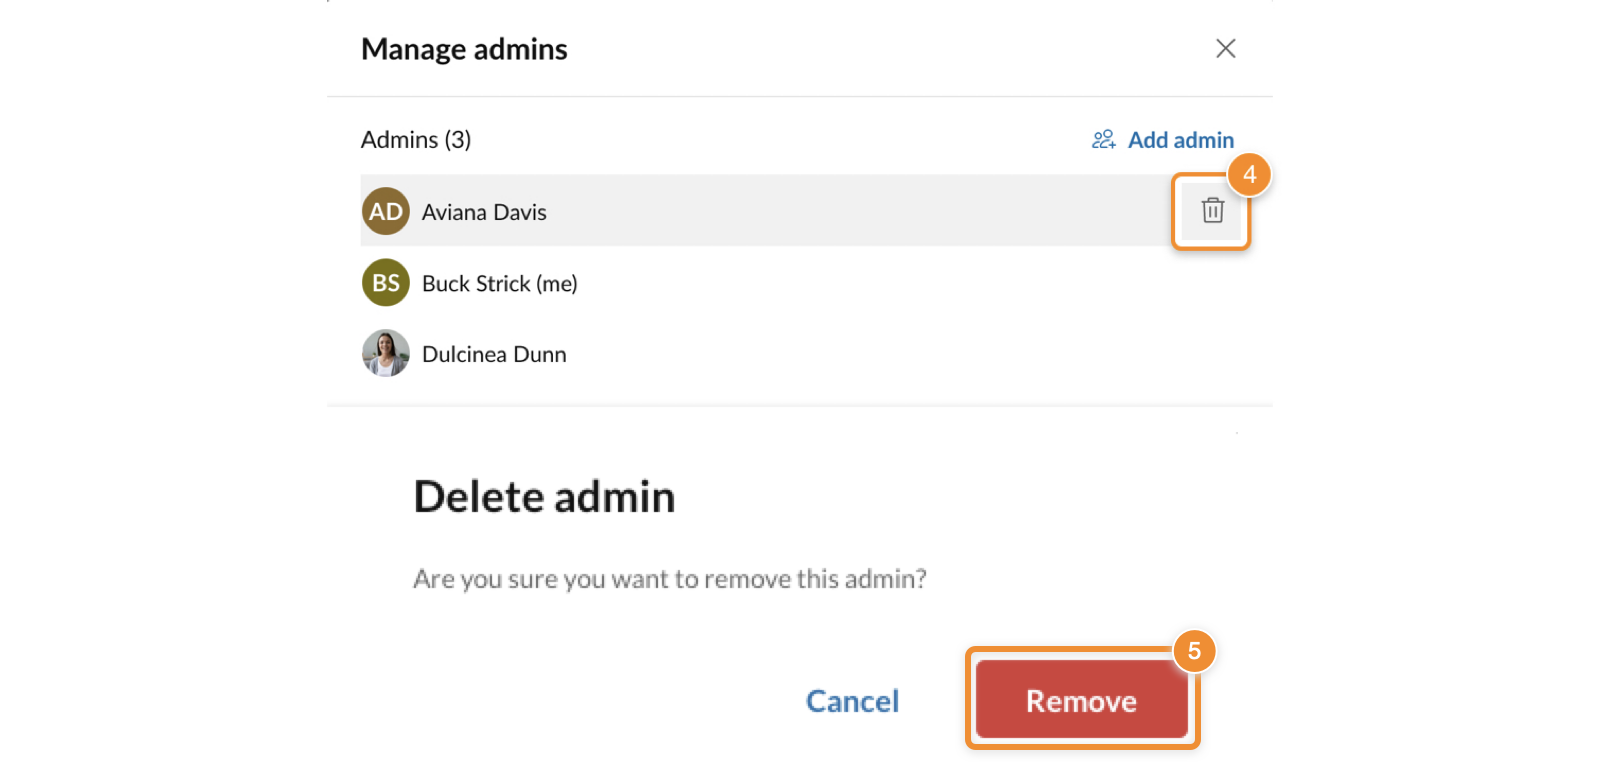Click the AD initials avatar
The image size is (1600, 774).
(385, 211)
